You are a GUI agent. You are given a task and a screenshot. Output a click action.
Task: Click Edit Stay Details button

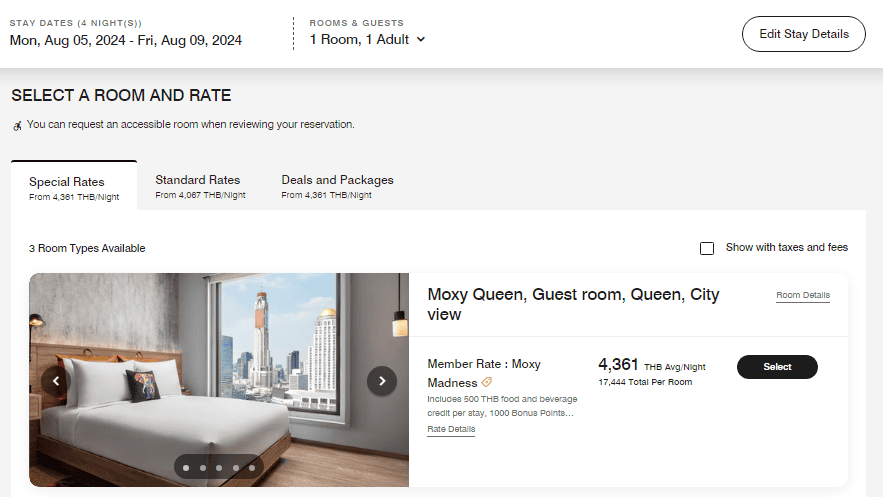(x=804, y=34)
